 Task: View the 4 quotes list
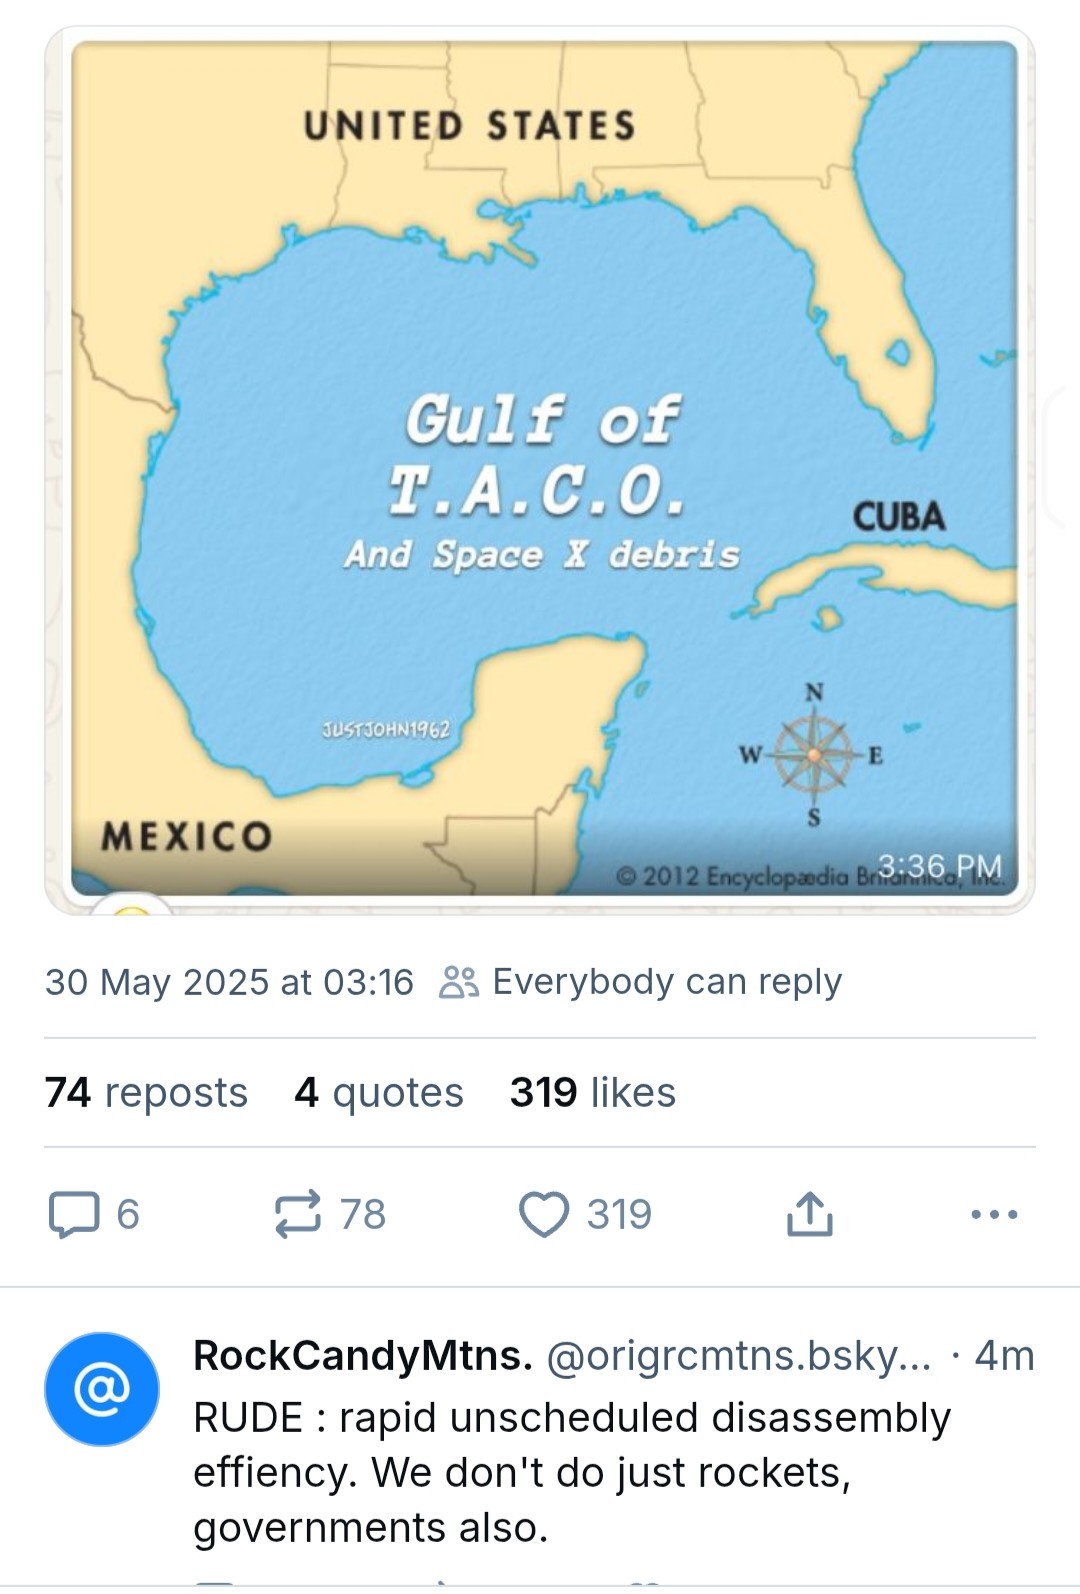tap(379, 1092)
